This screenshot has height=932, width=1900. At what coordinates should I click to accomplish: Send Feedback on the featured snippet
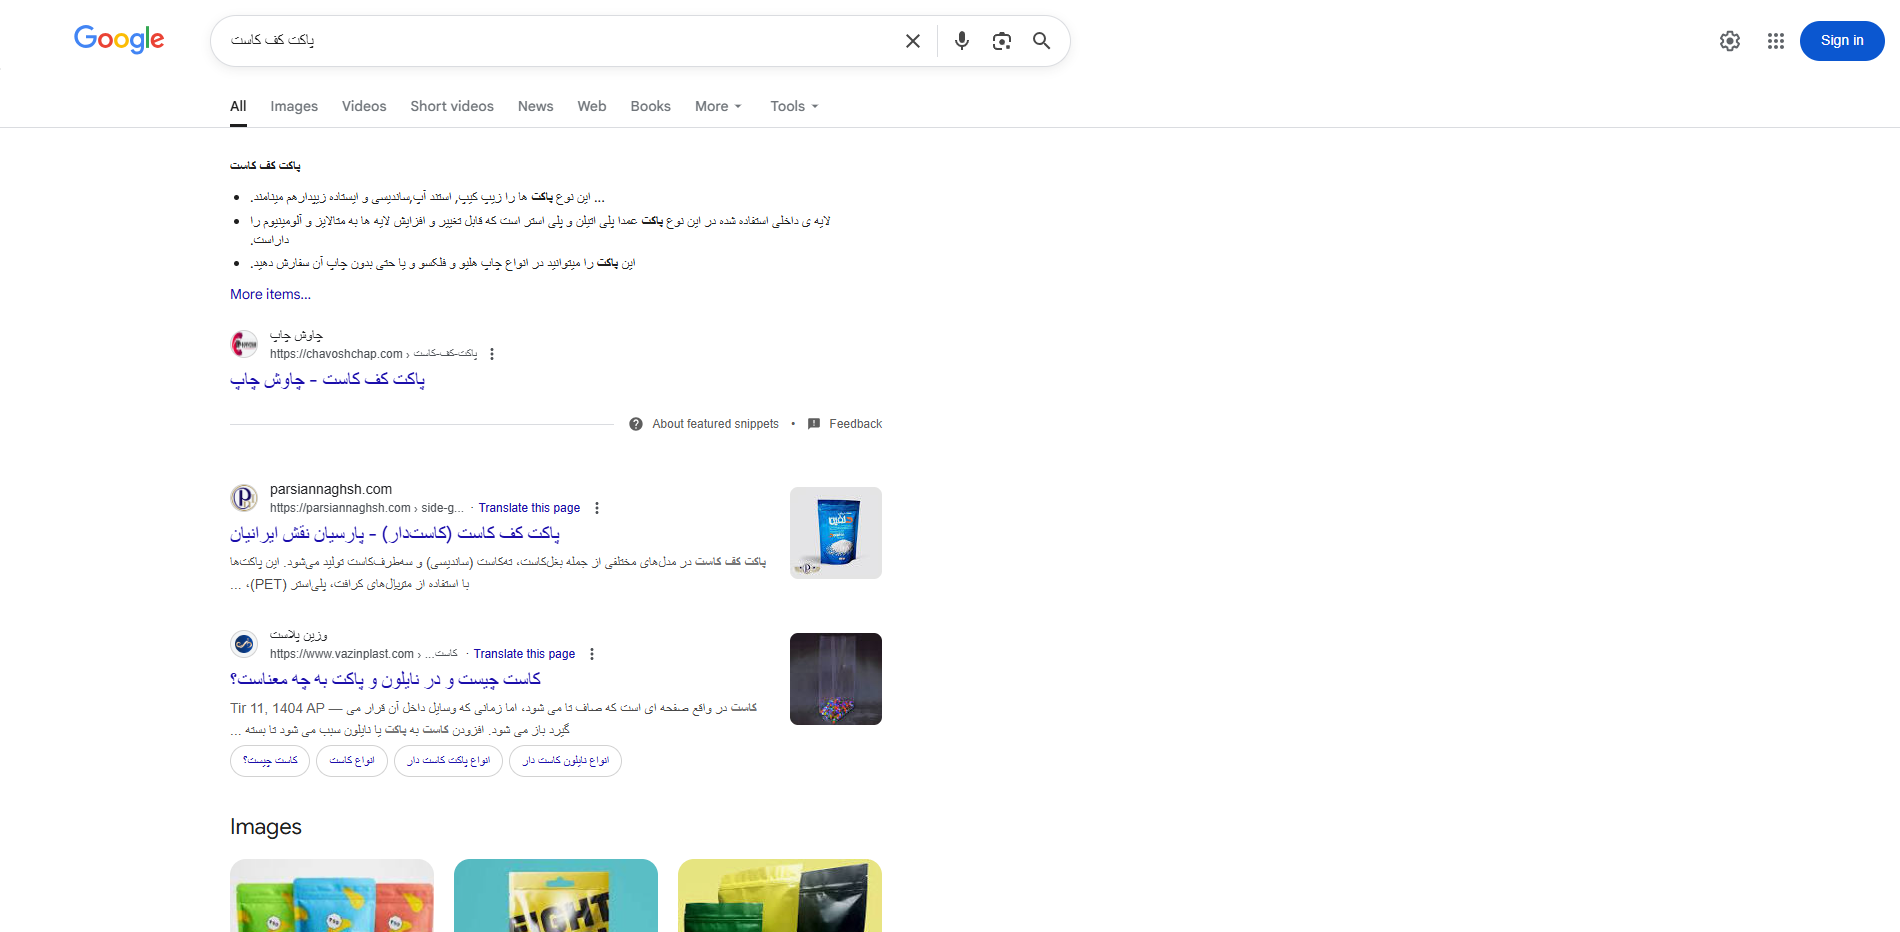855,424
